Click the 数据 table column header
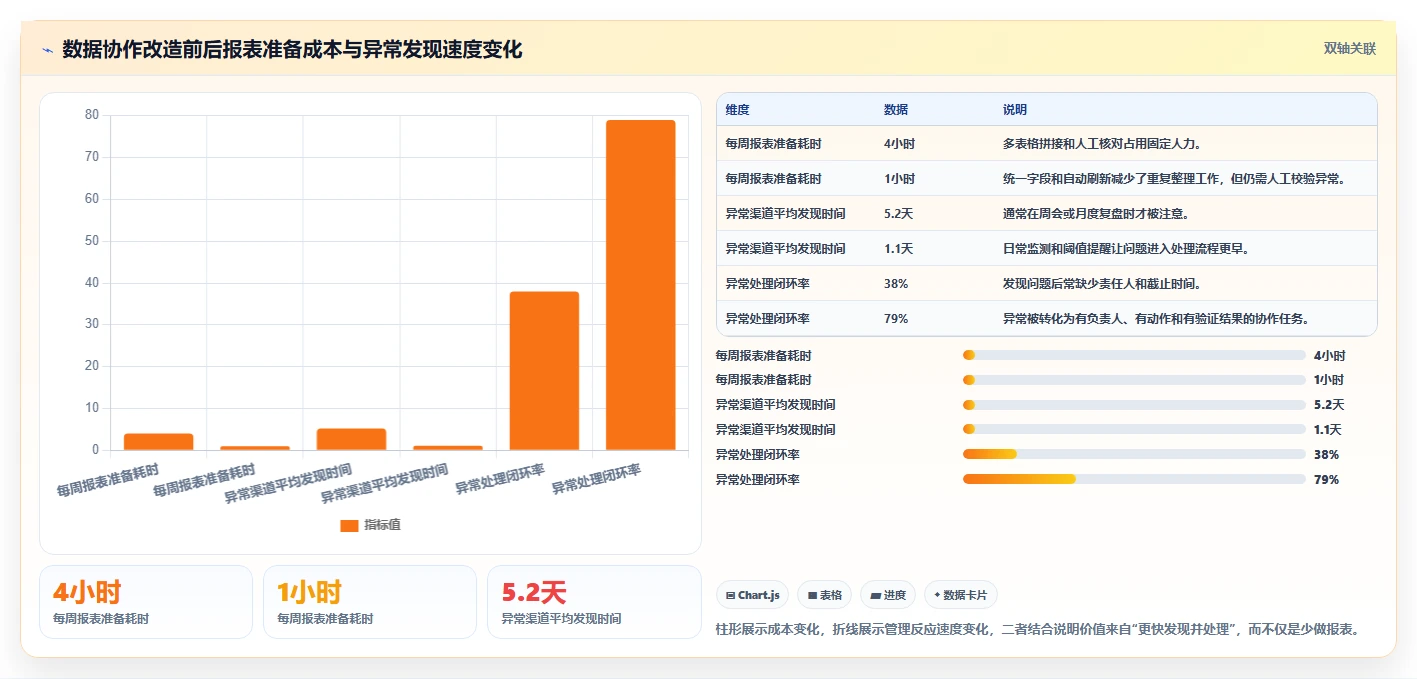 [896, 110]
